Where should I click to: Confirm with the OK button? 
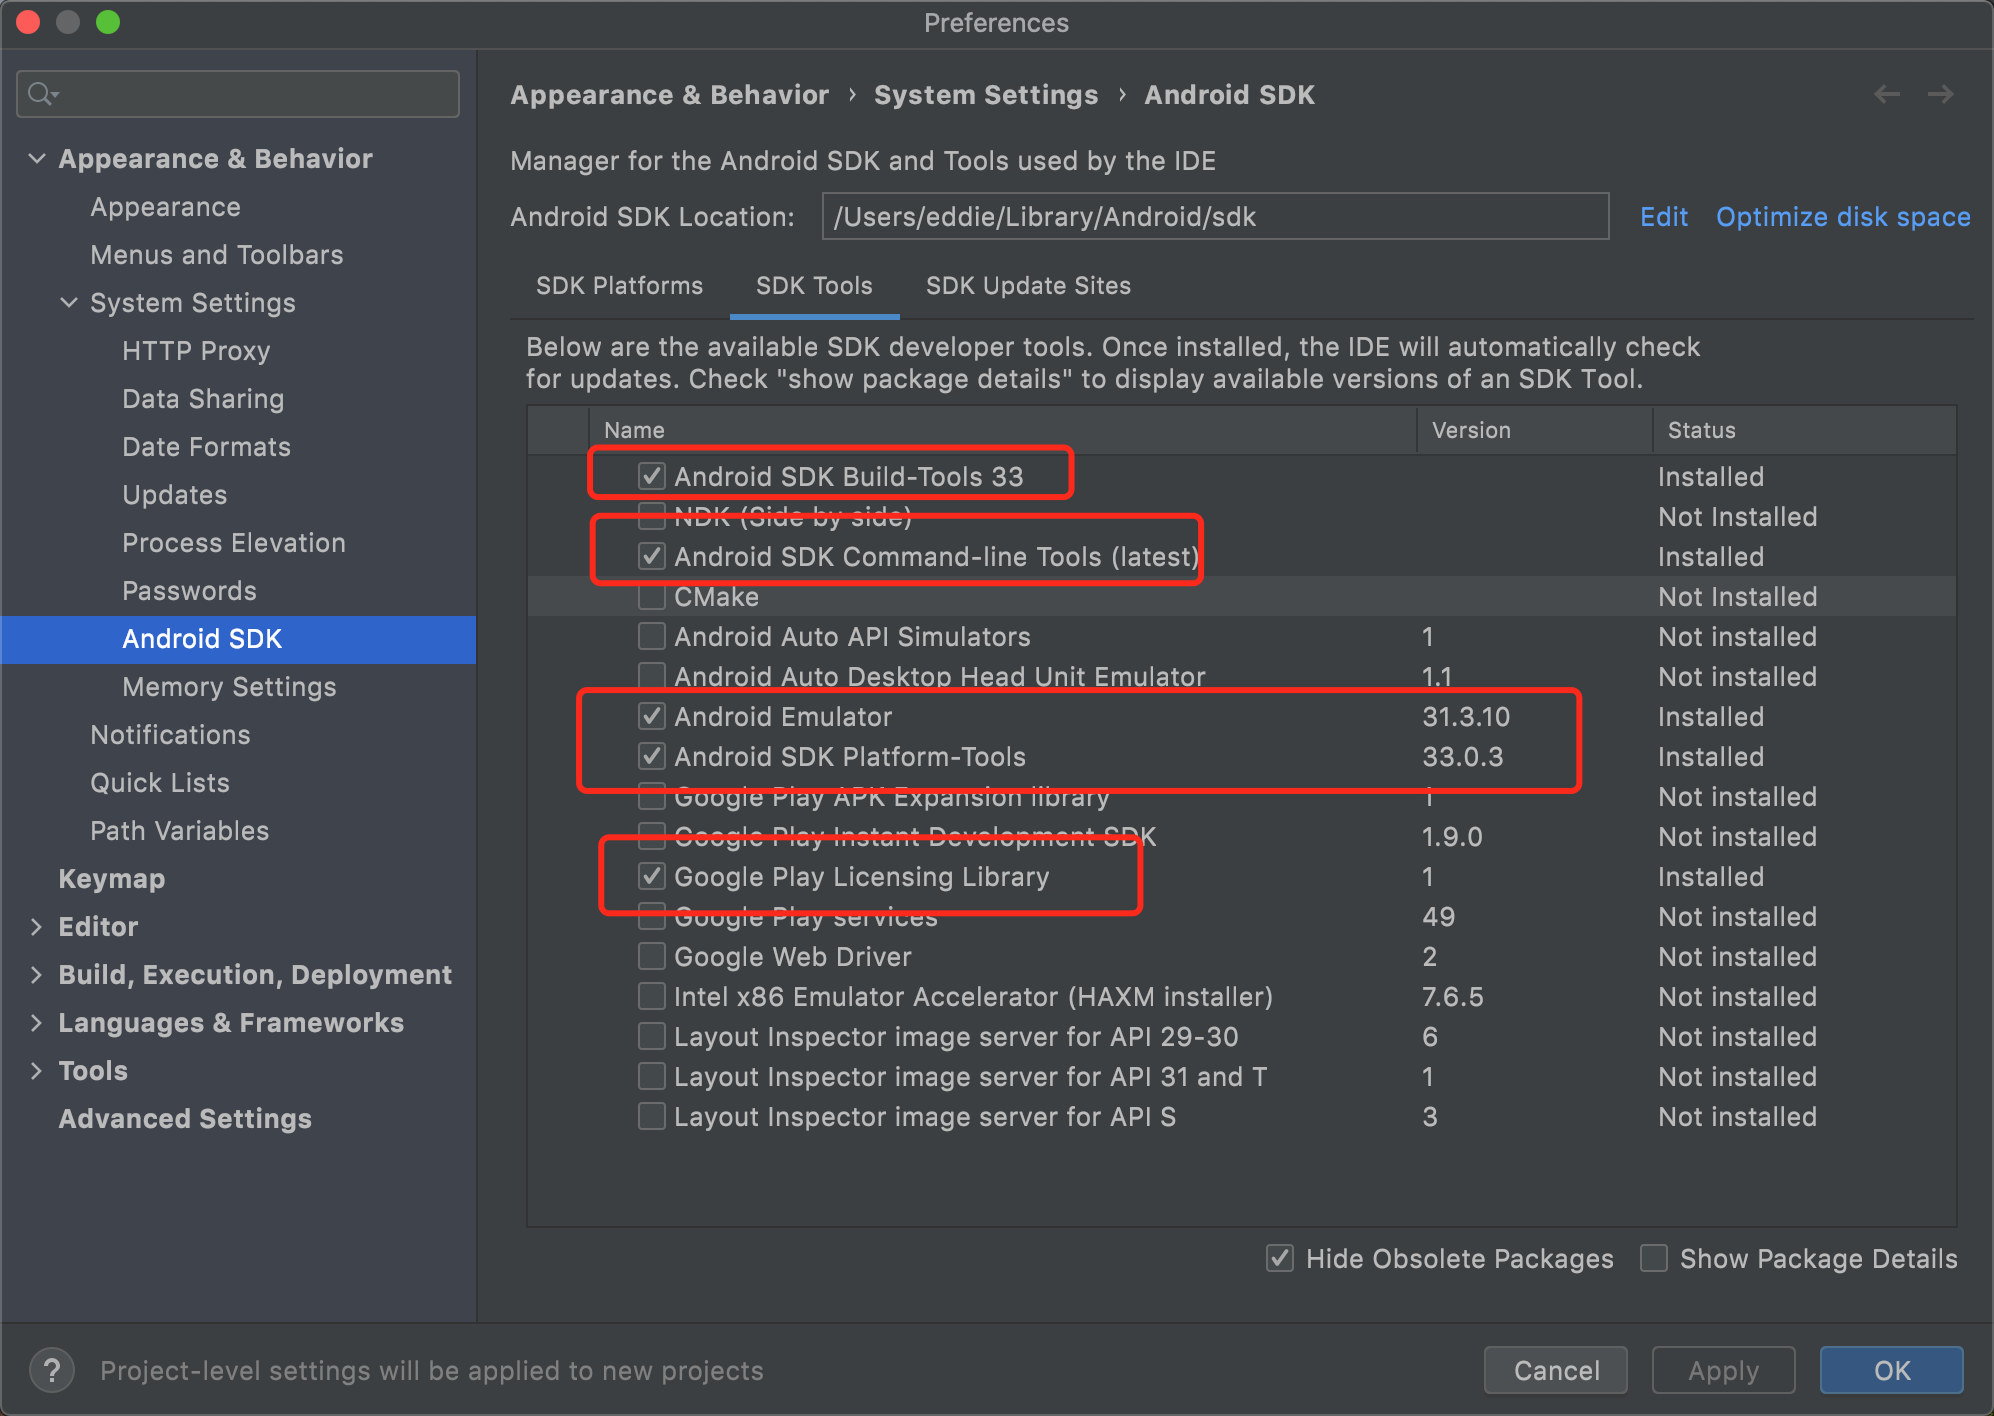pyautogui.click(x=1892, y=1370)
